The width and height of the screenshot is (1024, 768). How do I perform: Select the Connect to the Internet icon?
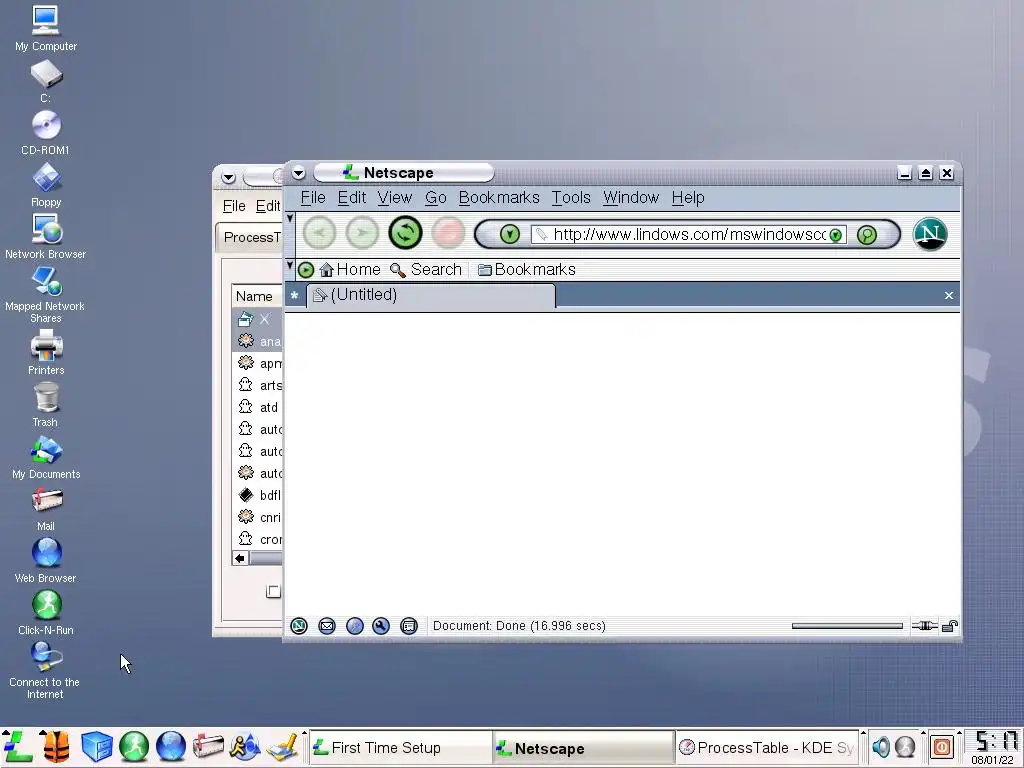(46, 671)
